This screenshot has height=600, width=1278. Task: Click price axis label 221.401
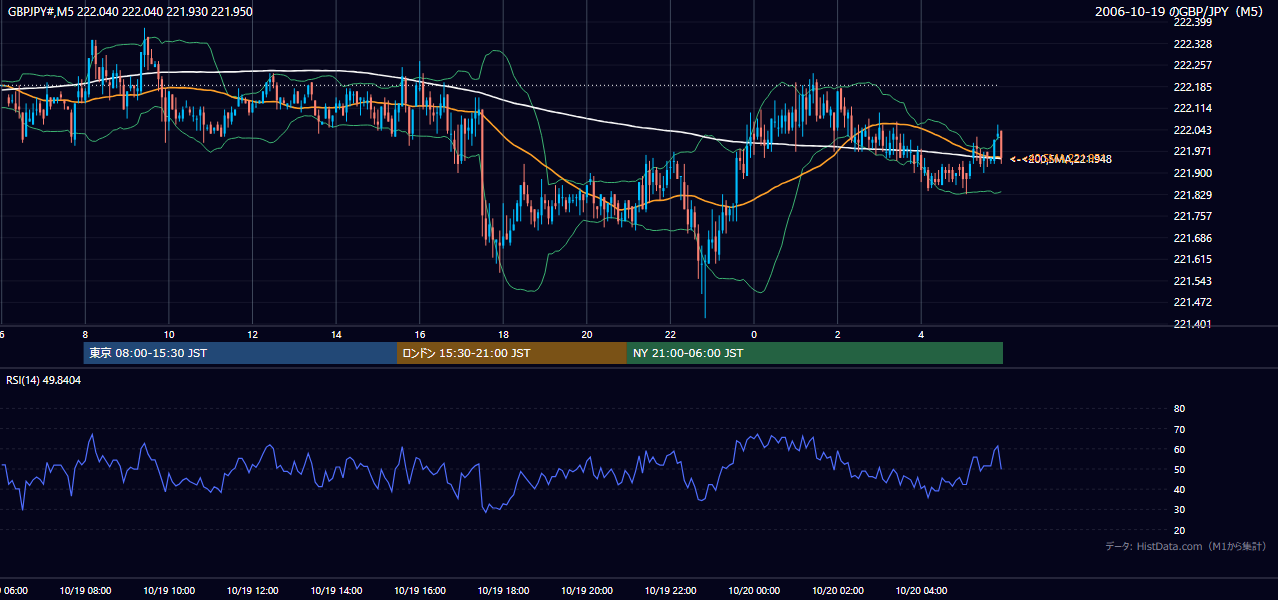(1192, 324)
